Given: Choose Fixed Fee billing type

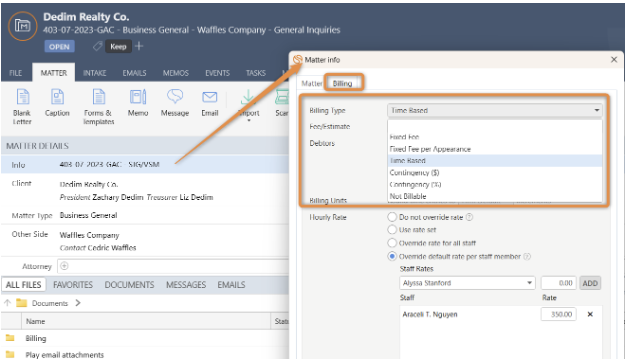Looking at the screenshot, I should [x=495, y=137].
